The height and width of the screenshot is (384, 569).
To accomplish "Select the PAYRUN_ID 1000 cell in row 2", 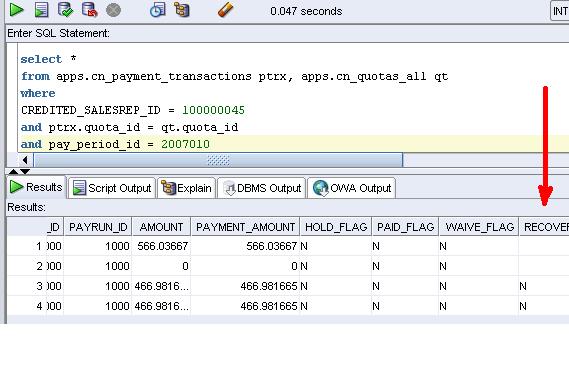I will coord(98,266).
